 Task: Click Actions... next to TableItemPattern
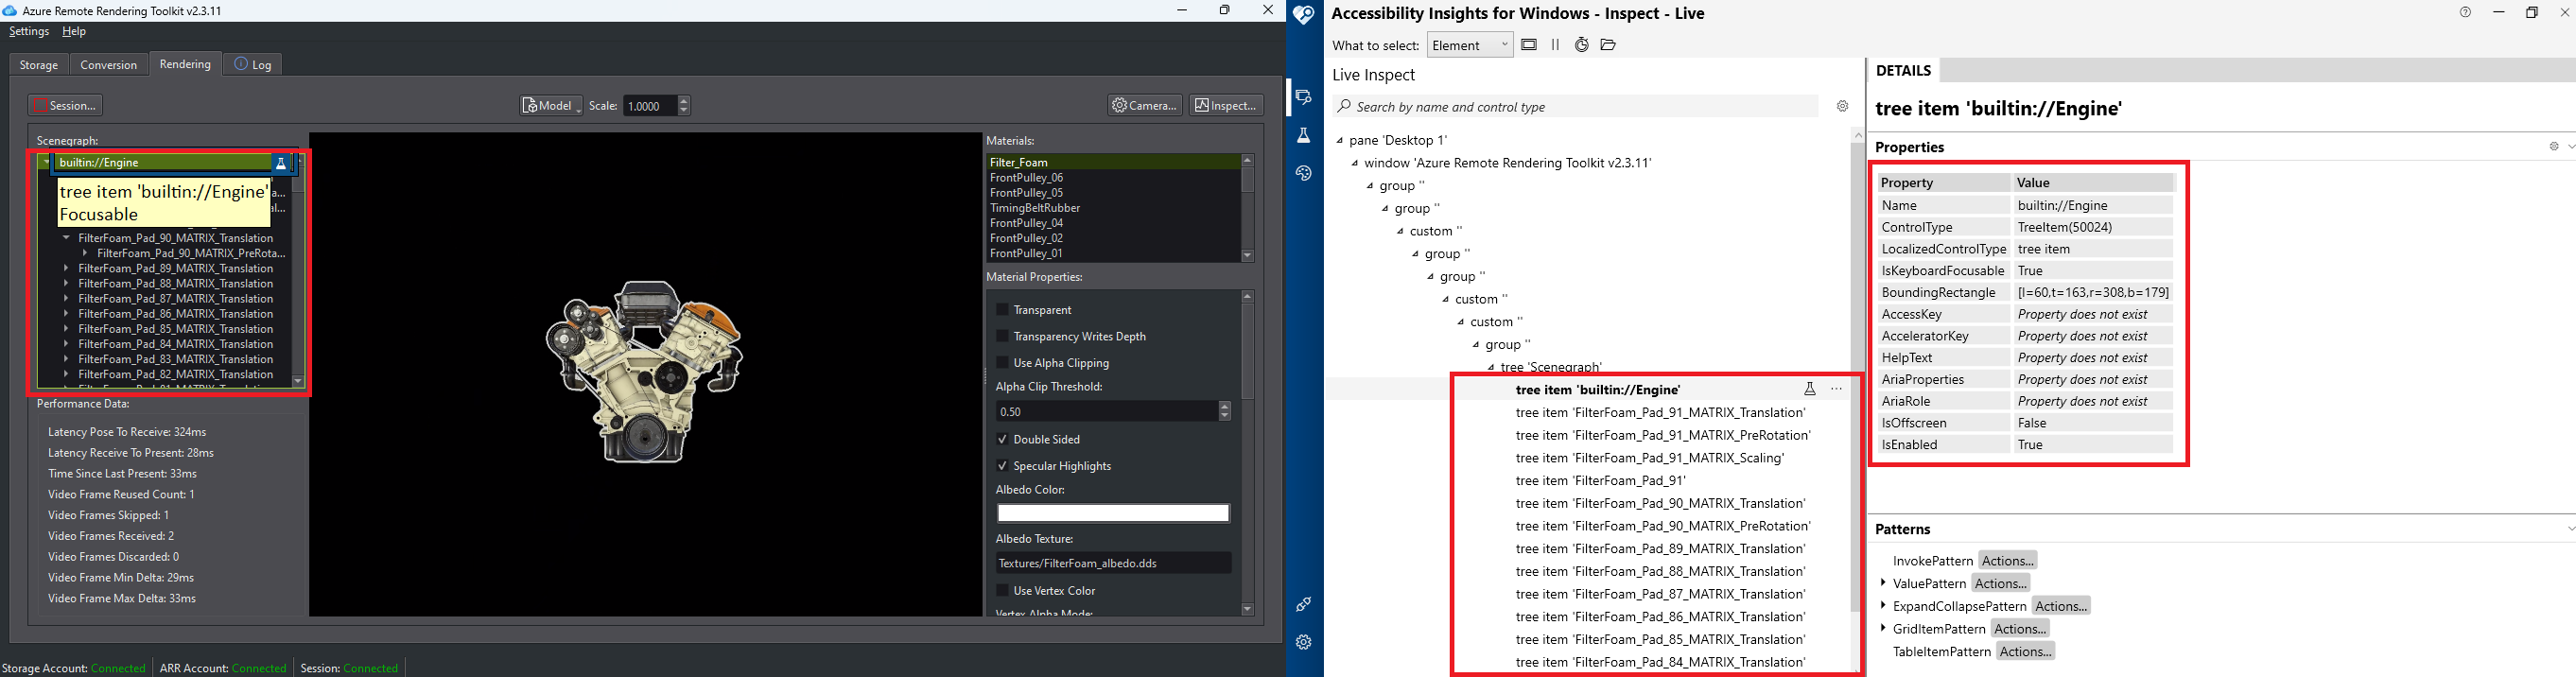[2026, 652]
